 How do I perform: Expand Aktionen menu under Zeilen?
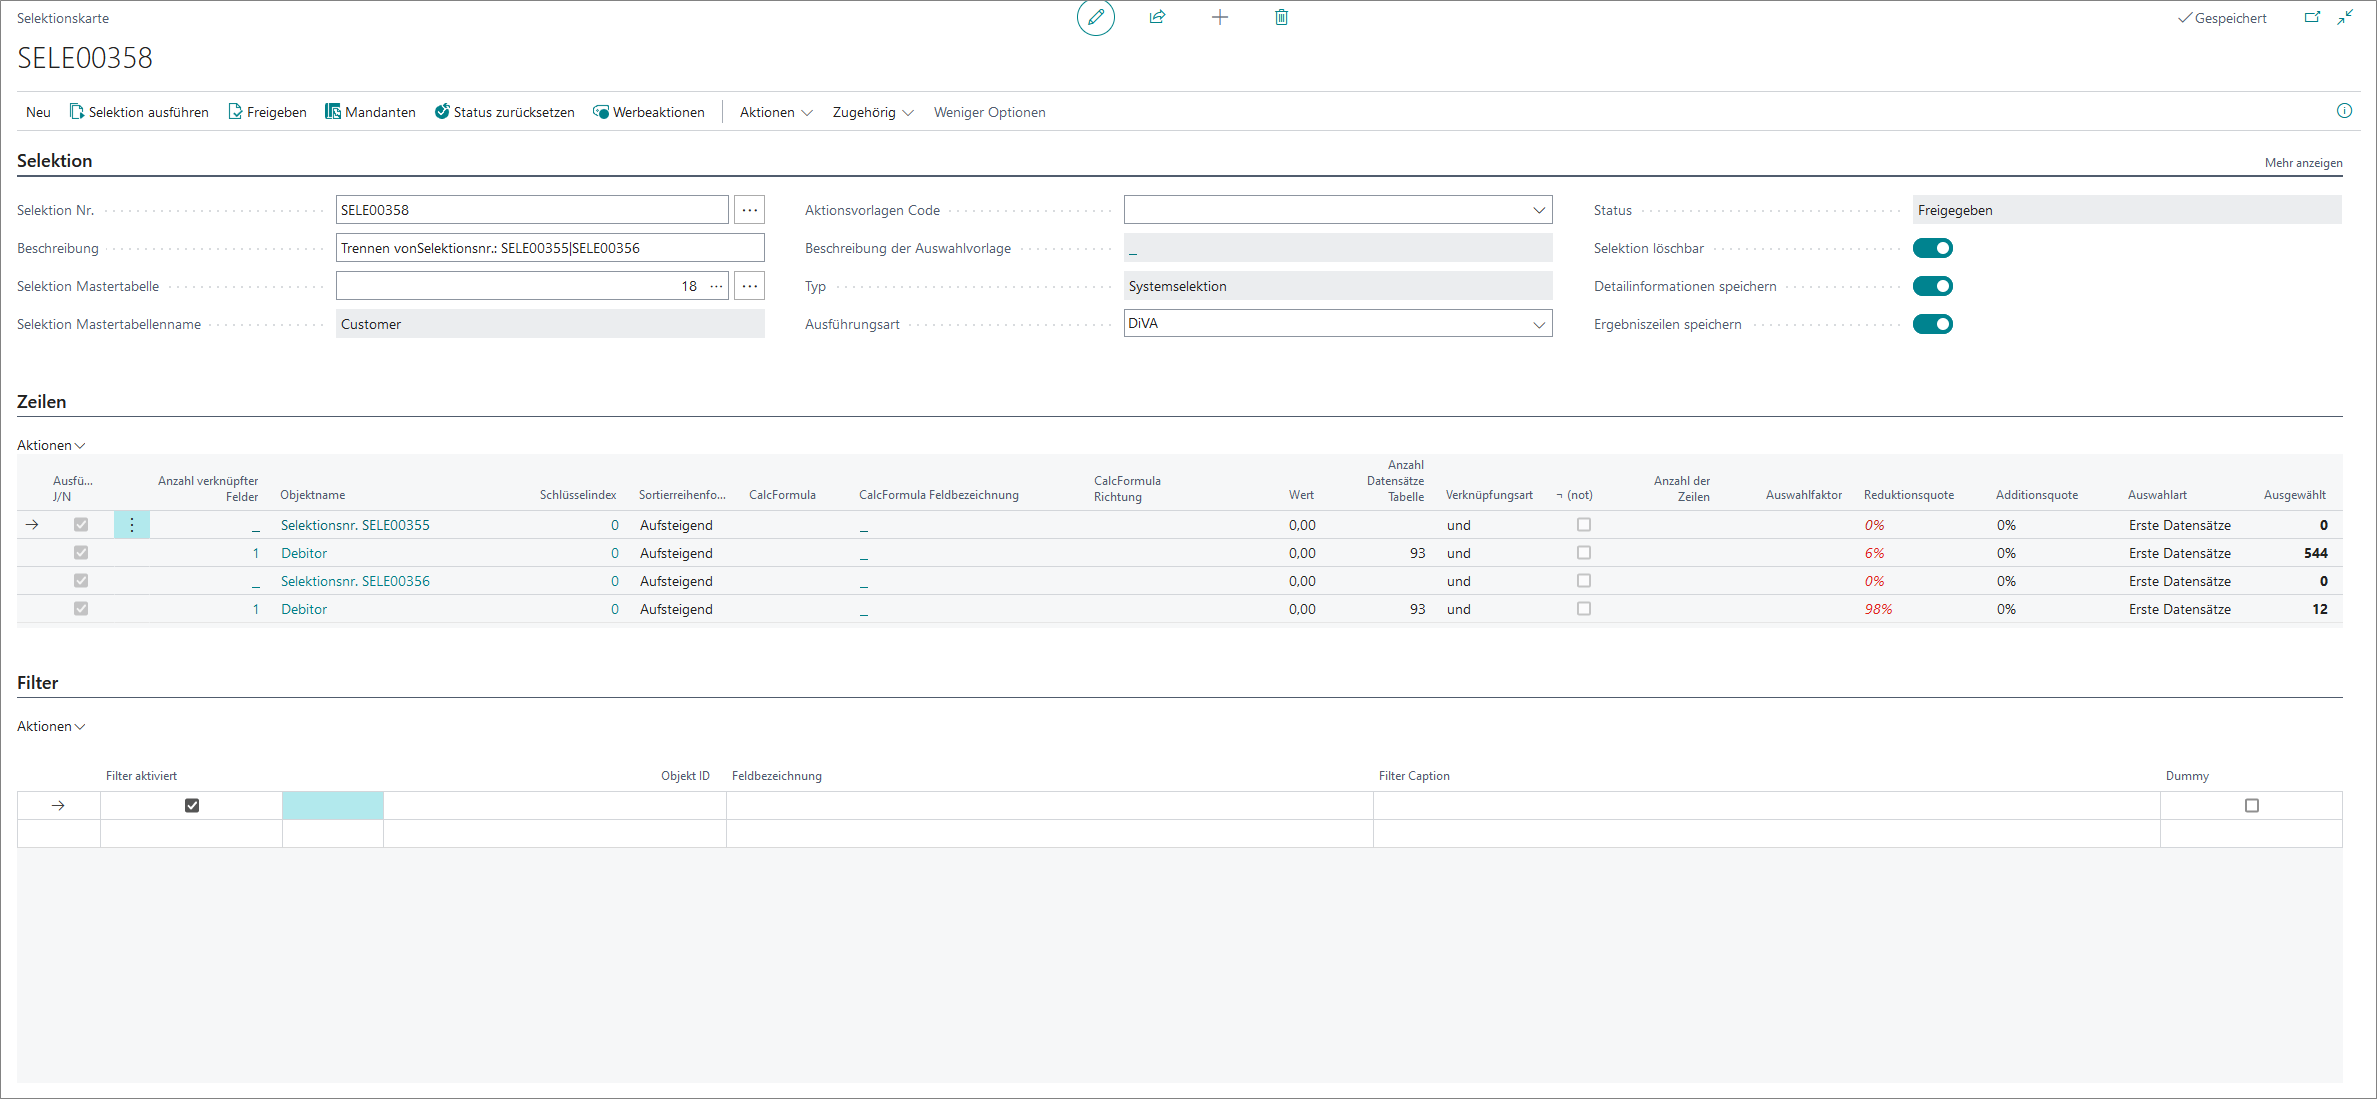51,445
